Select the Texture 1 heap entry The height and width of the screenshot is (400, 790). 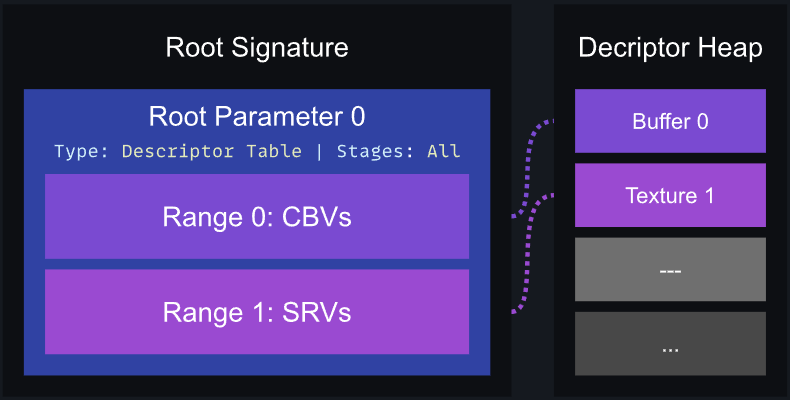click(670, 195)
